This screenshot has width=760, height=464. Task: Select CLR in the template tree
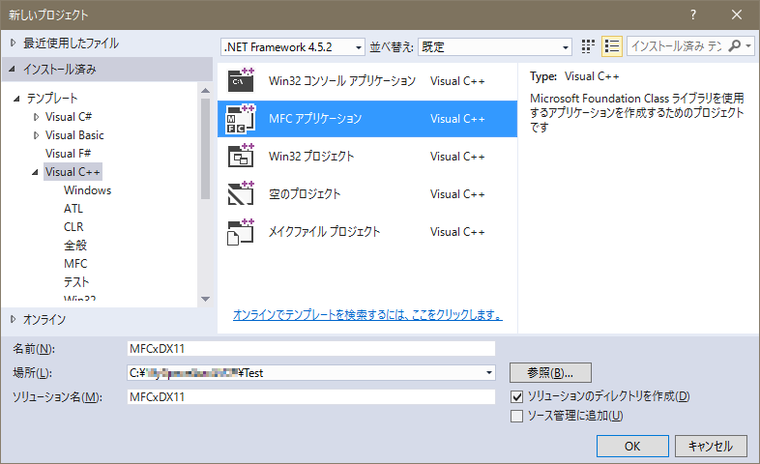[74, 227]
